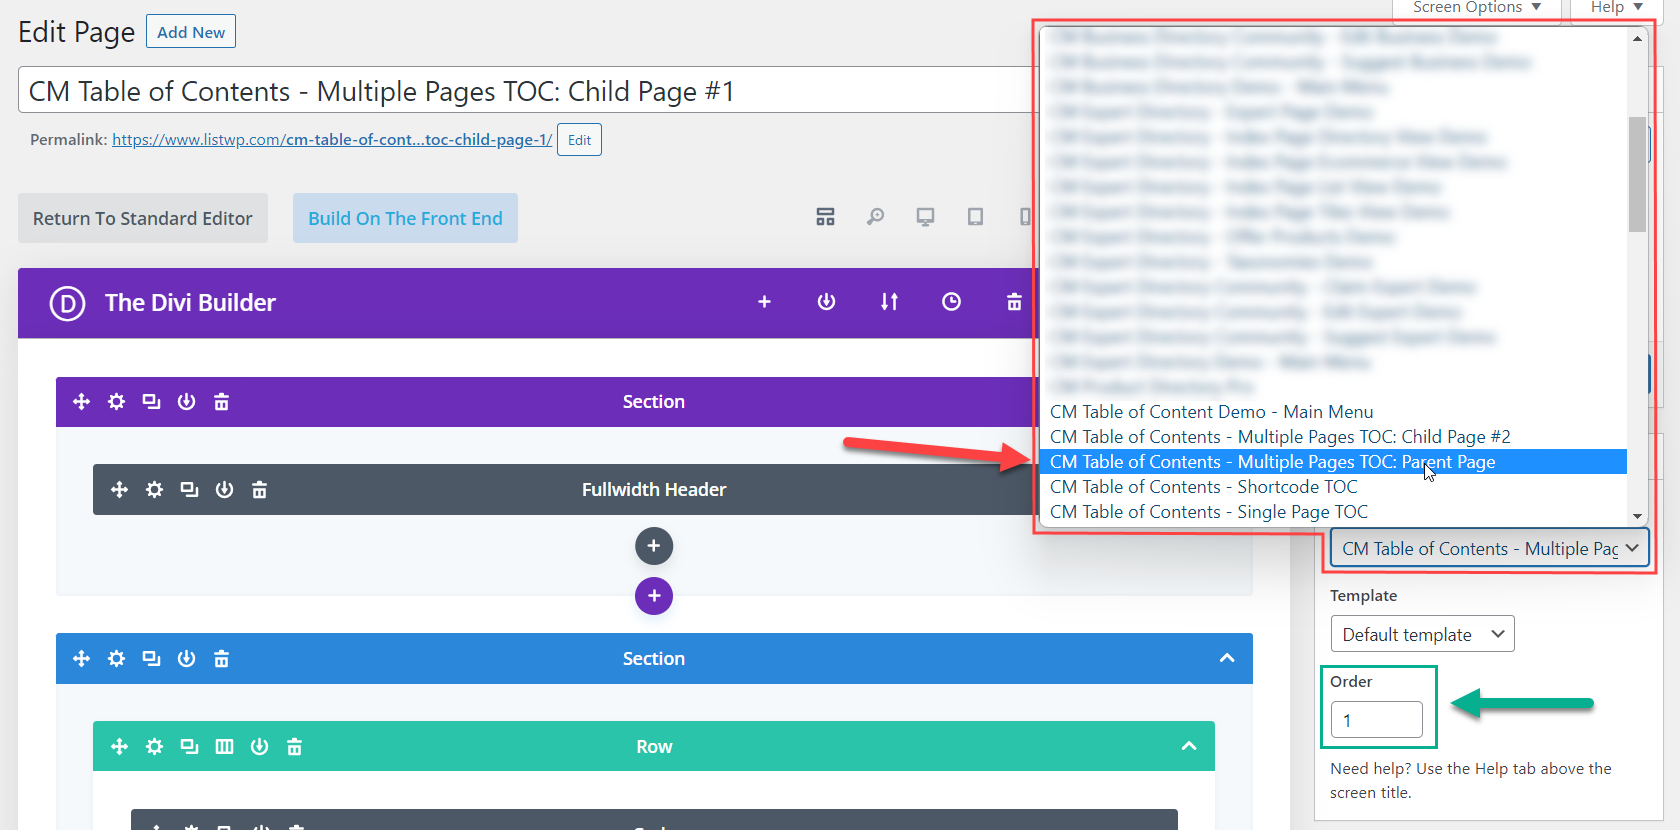Select the desktop view icon
The image size is (1680, 830).
(925, 217)
